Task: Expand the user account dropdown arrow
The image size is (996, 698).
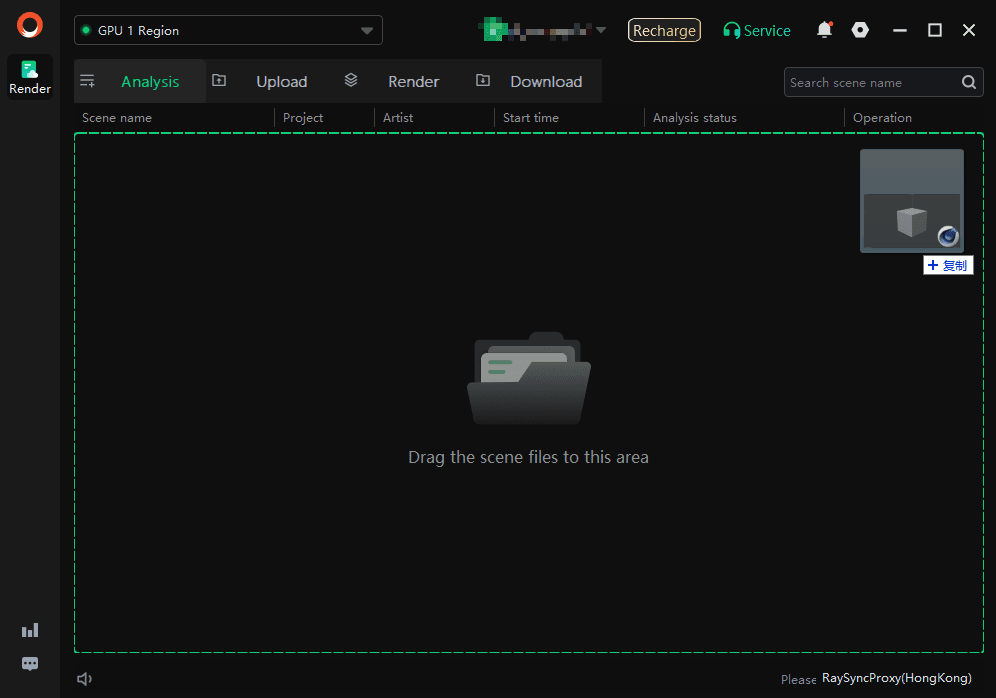Action: (x=601, y=30)
